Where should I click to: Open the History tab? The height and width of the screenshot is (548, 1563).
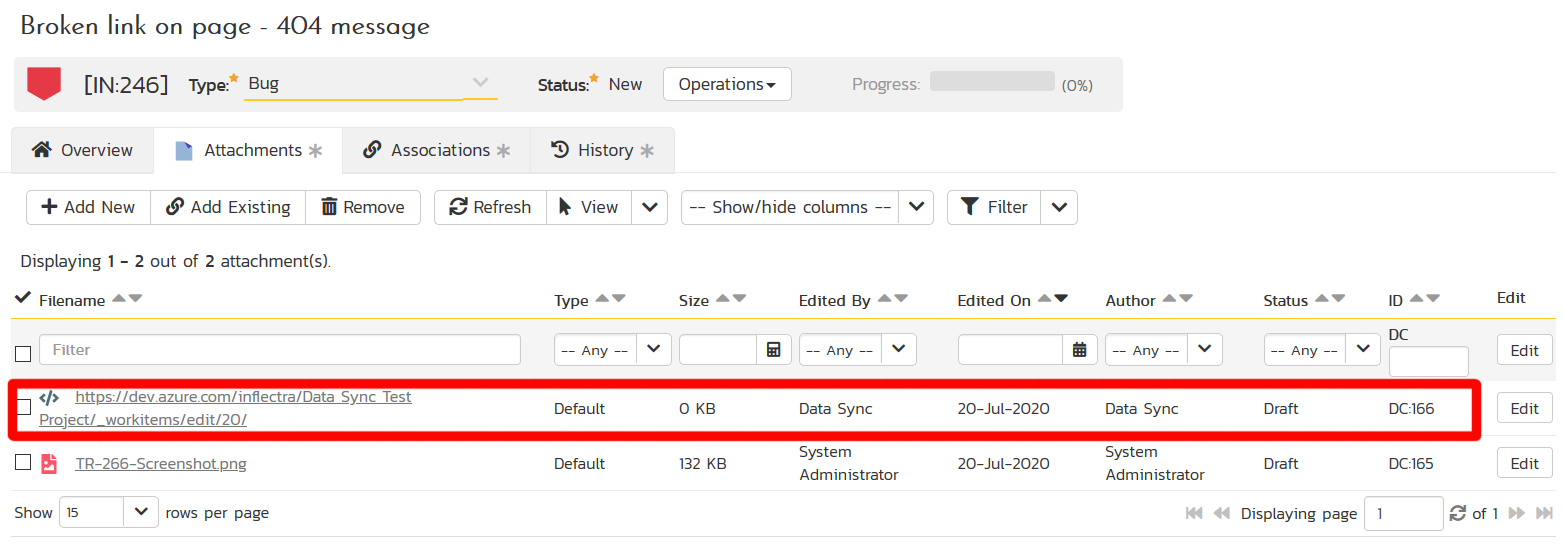(x=602, y=150)
